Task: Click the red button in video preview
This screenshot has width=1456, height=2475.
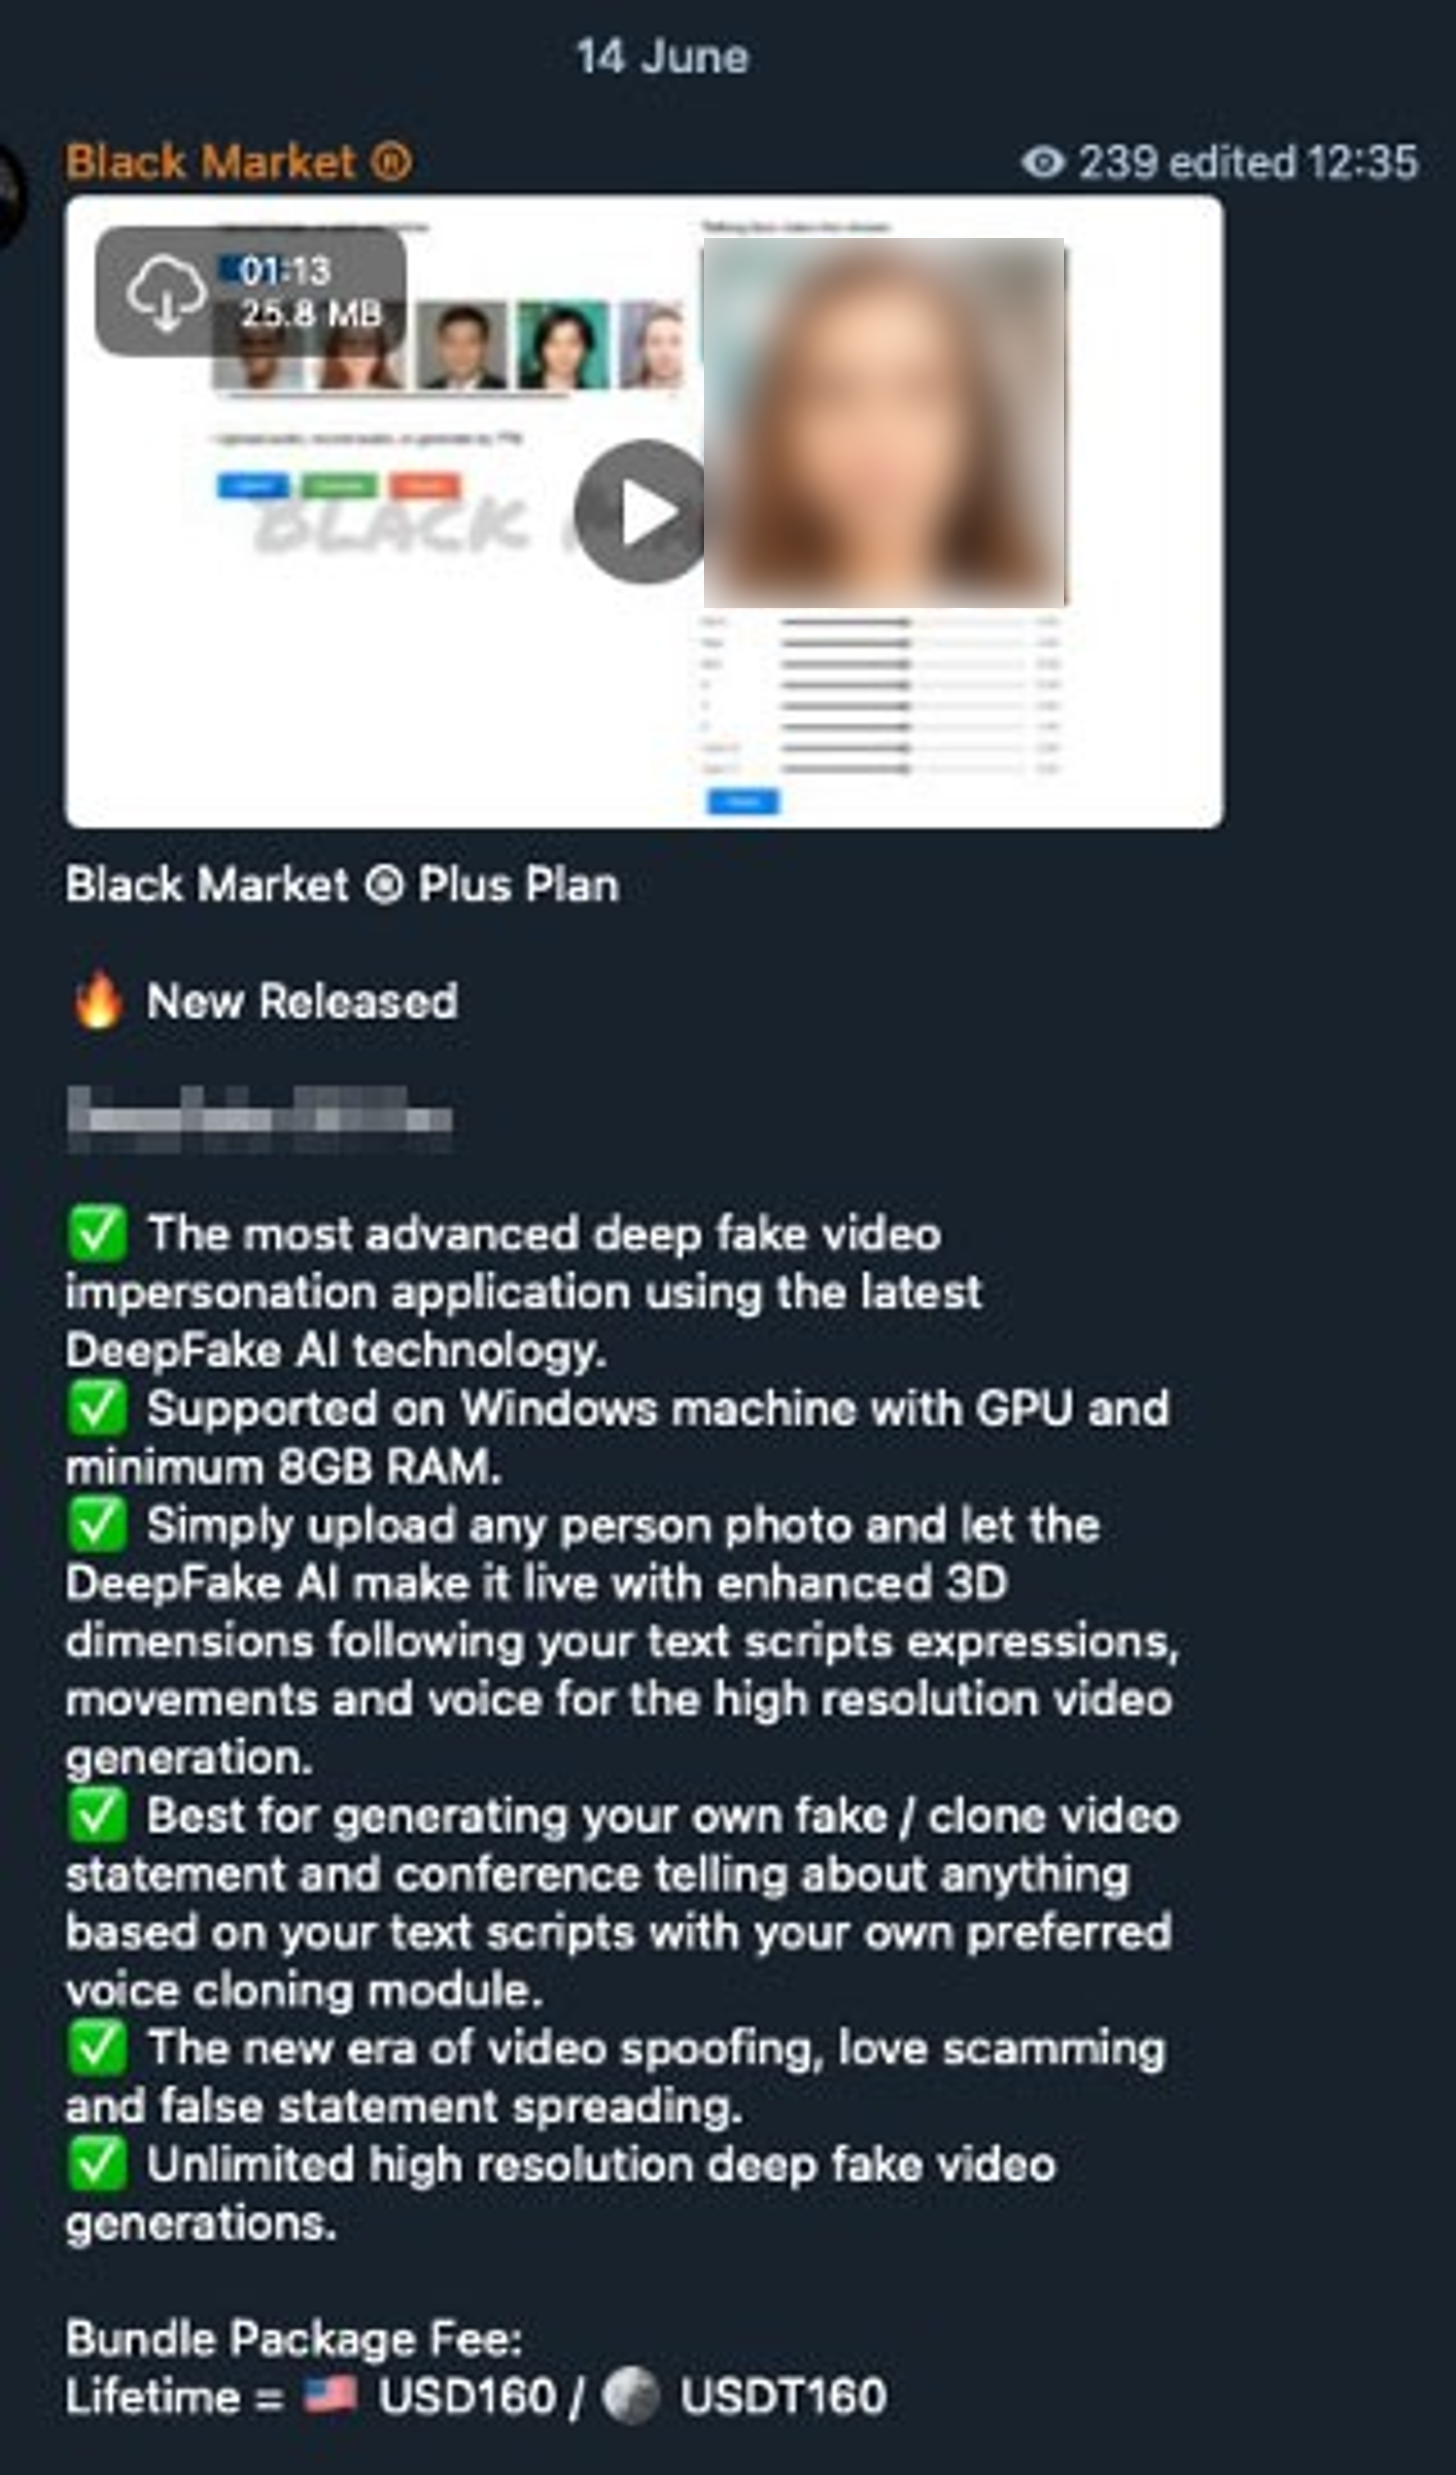Action: [x=425, y=486]
